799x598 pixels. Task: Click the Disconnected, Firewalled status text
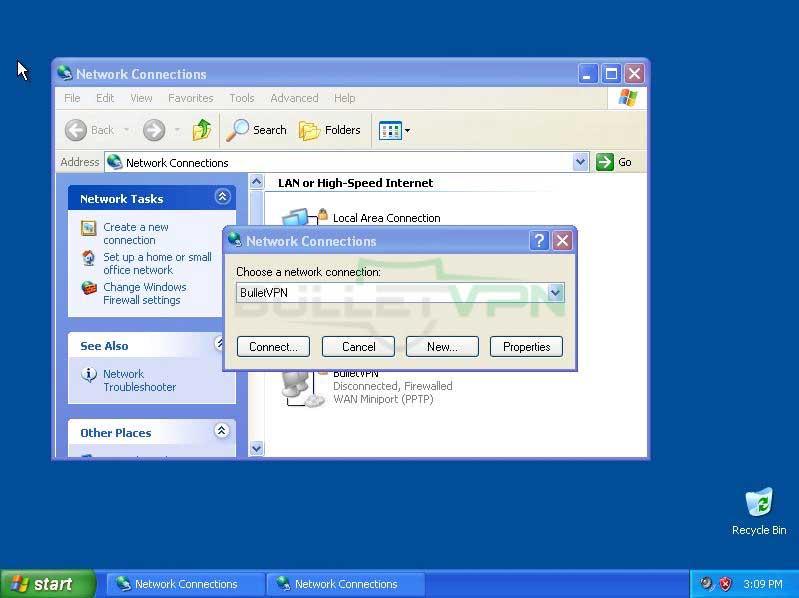click(x=392, y=386)
